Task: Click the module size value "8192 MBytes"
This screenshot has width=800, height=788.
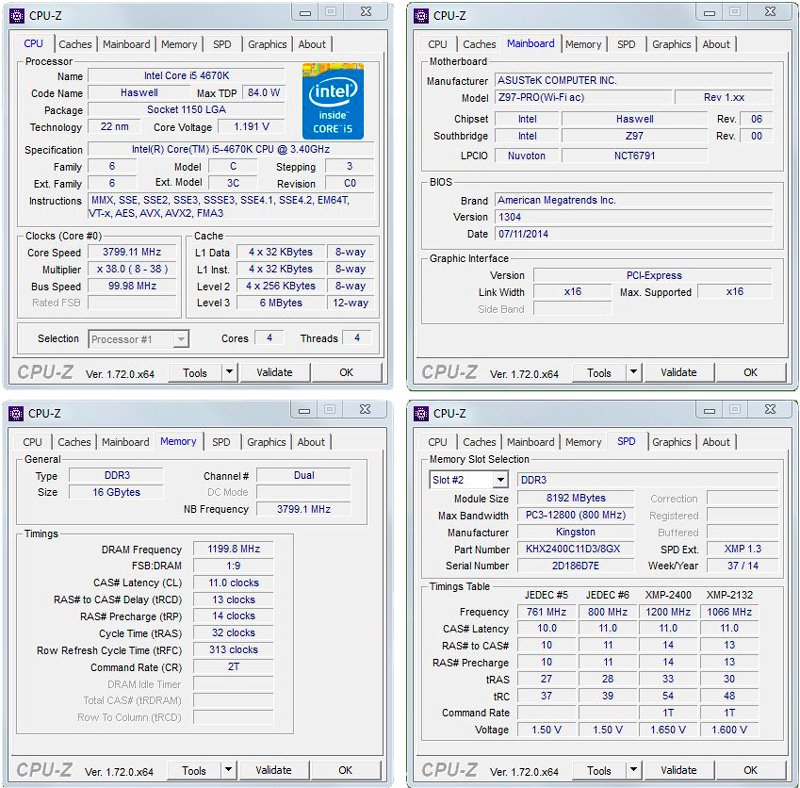Action: tap(576, 498)
